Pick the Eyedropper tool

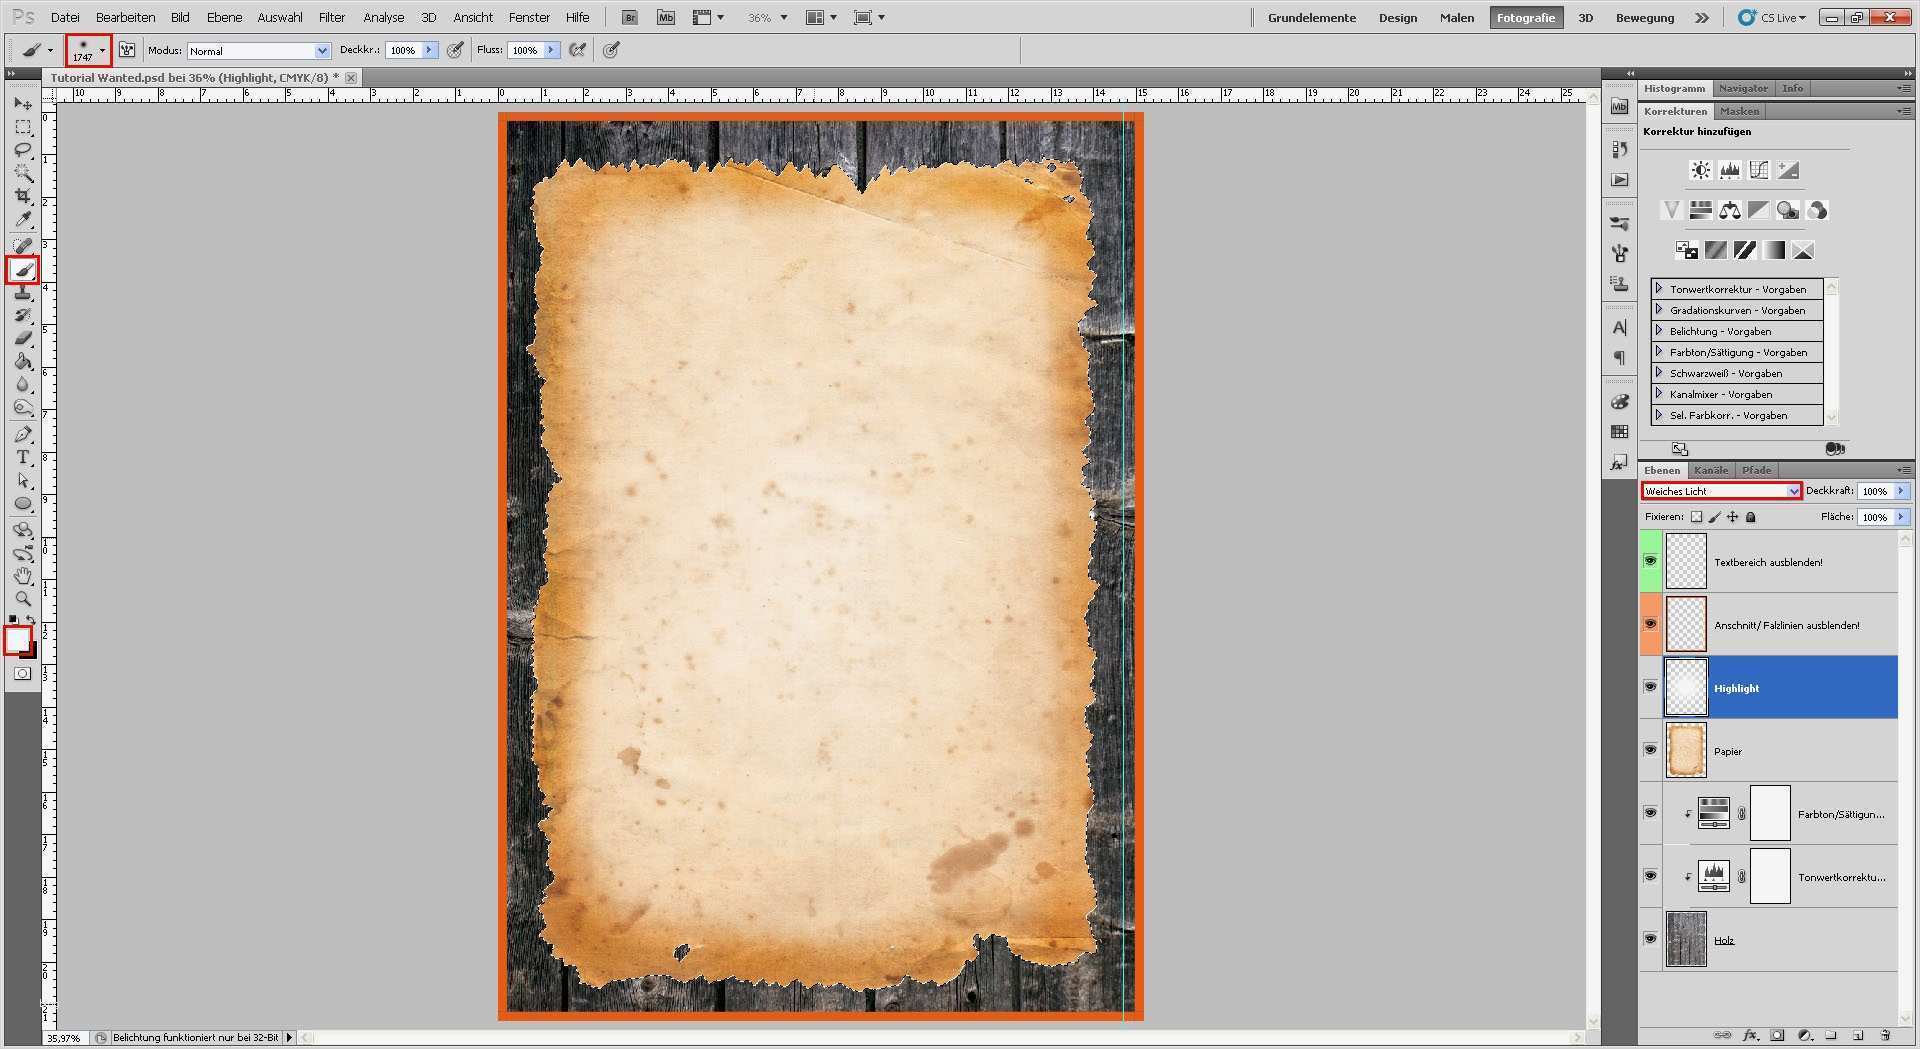click(x=23, y=220)
